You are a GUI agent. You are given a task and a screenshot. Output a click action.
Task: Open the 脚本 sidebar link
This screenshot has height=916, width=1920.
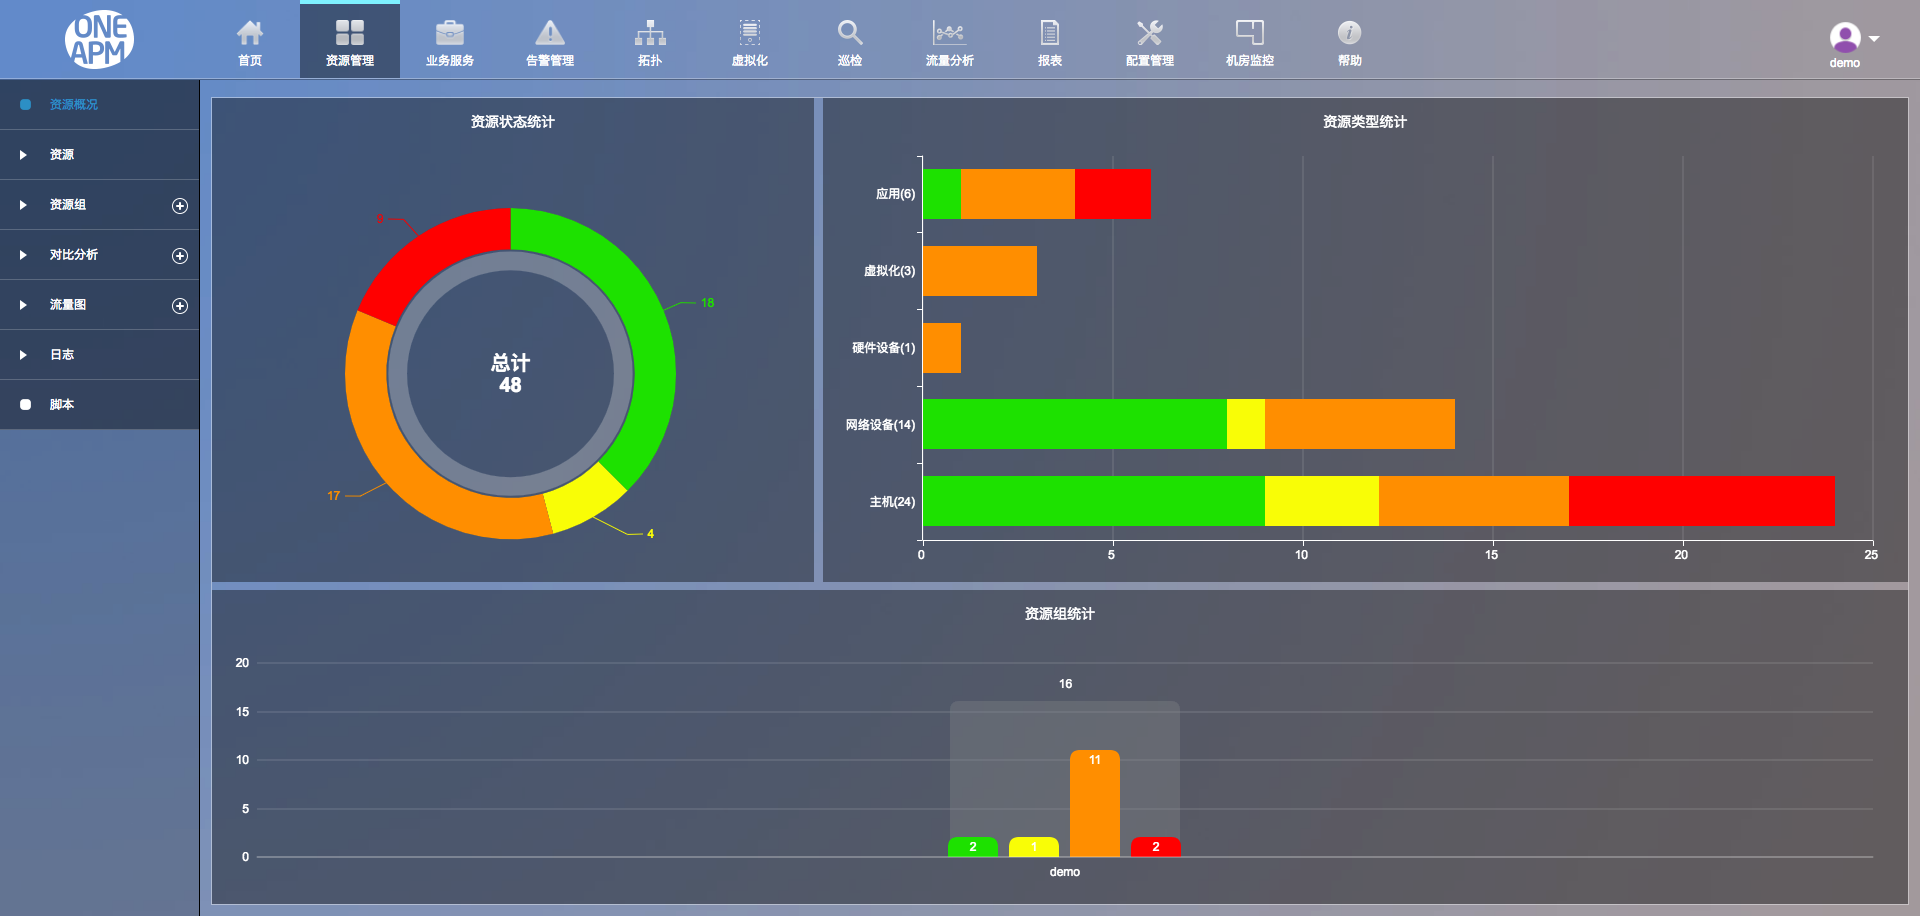pyautogui.click(x=100, y=405)
